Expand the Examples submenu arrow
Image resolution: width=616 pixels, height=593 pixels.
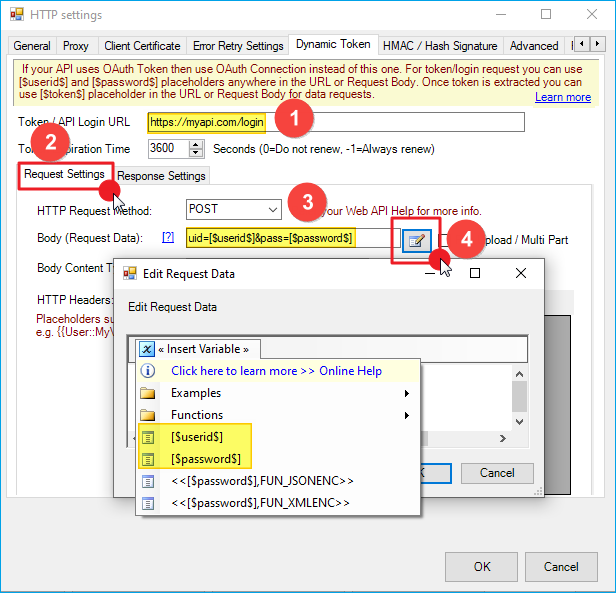pyautogui.click(x=407, y=393)
